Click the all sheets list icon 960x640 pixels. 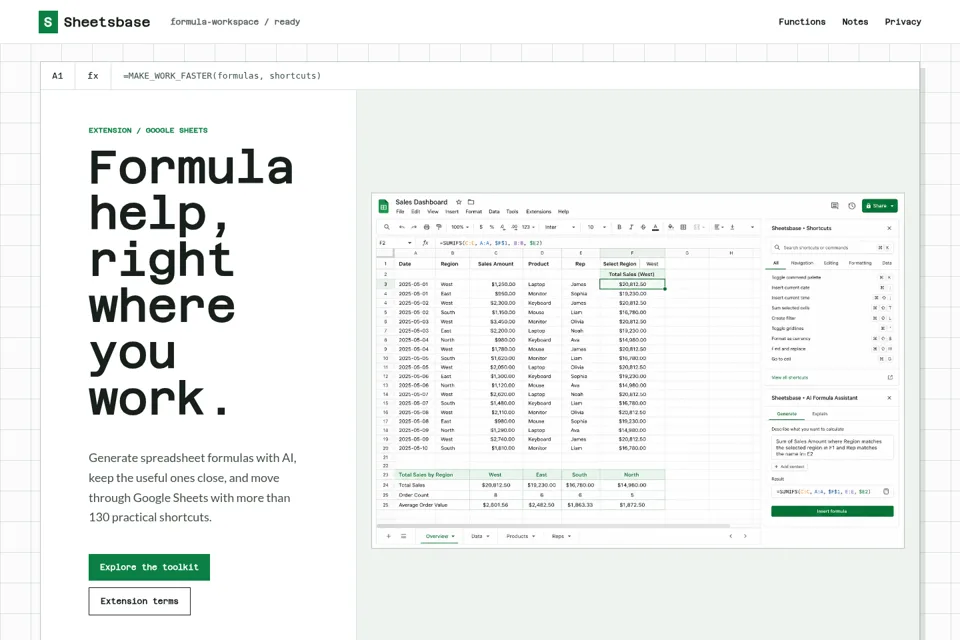point(403,536)
